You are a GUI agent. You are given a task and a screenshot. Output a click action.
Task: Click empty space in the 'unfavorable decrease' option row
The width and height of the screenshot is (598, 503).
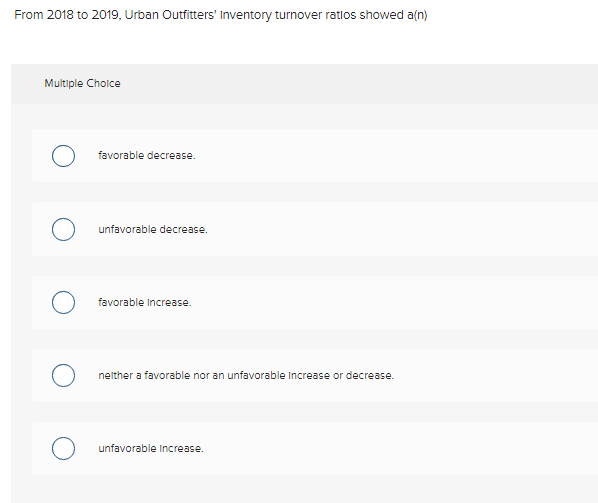point(381,229)
